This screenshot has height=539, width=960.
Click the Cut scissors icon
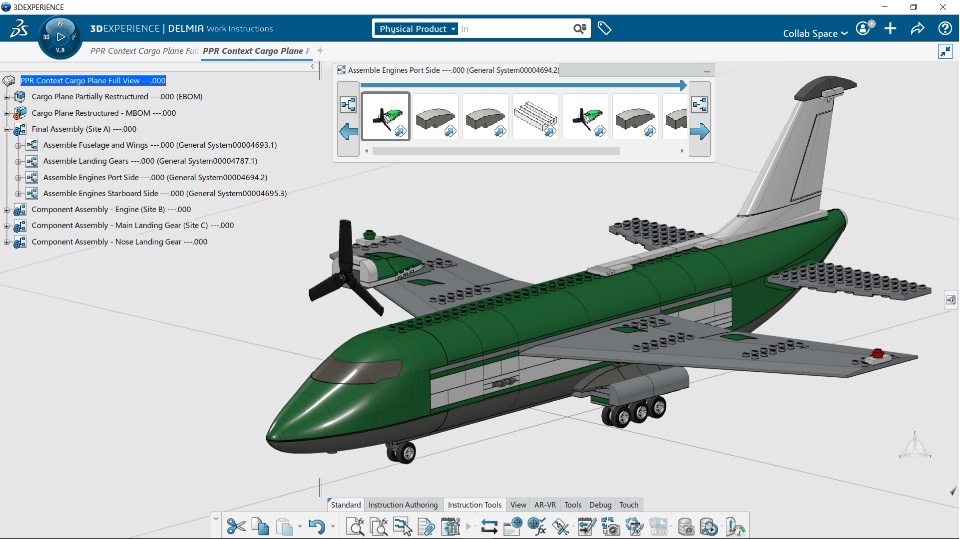coord(236,526)
